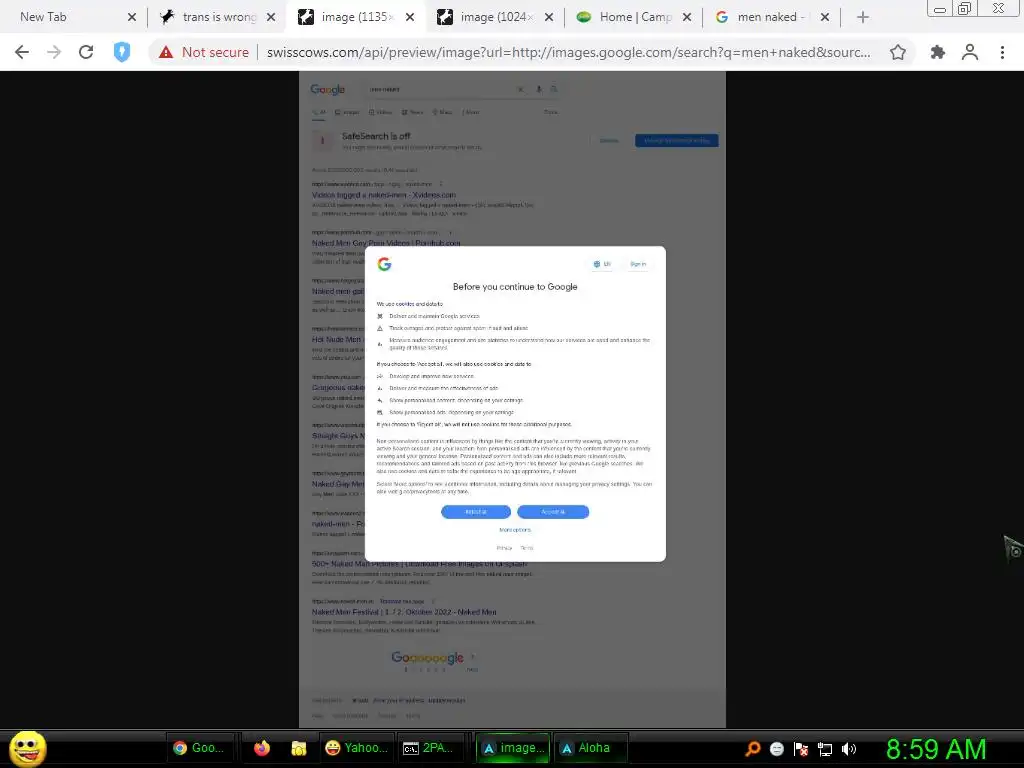The image size is (1024, 768).
Task: Close the 'image (1024×' tab
Action: (x=549, y=17)
